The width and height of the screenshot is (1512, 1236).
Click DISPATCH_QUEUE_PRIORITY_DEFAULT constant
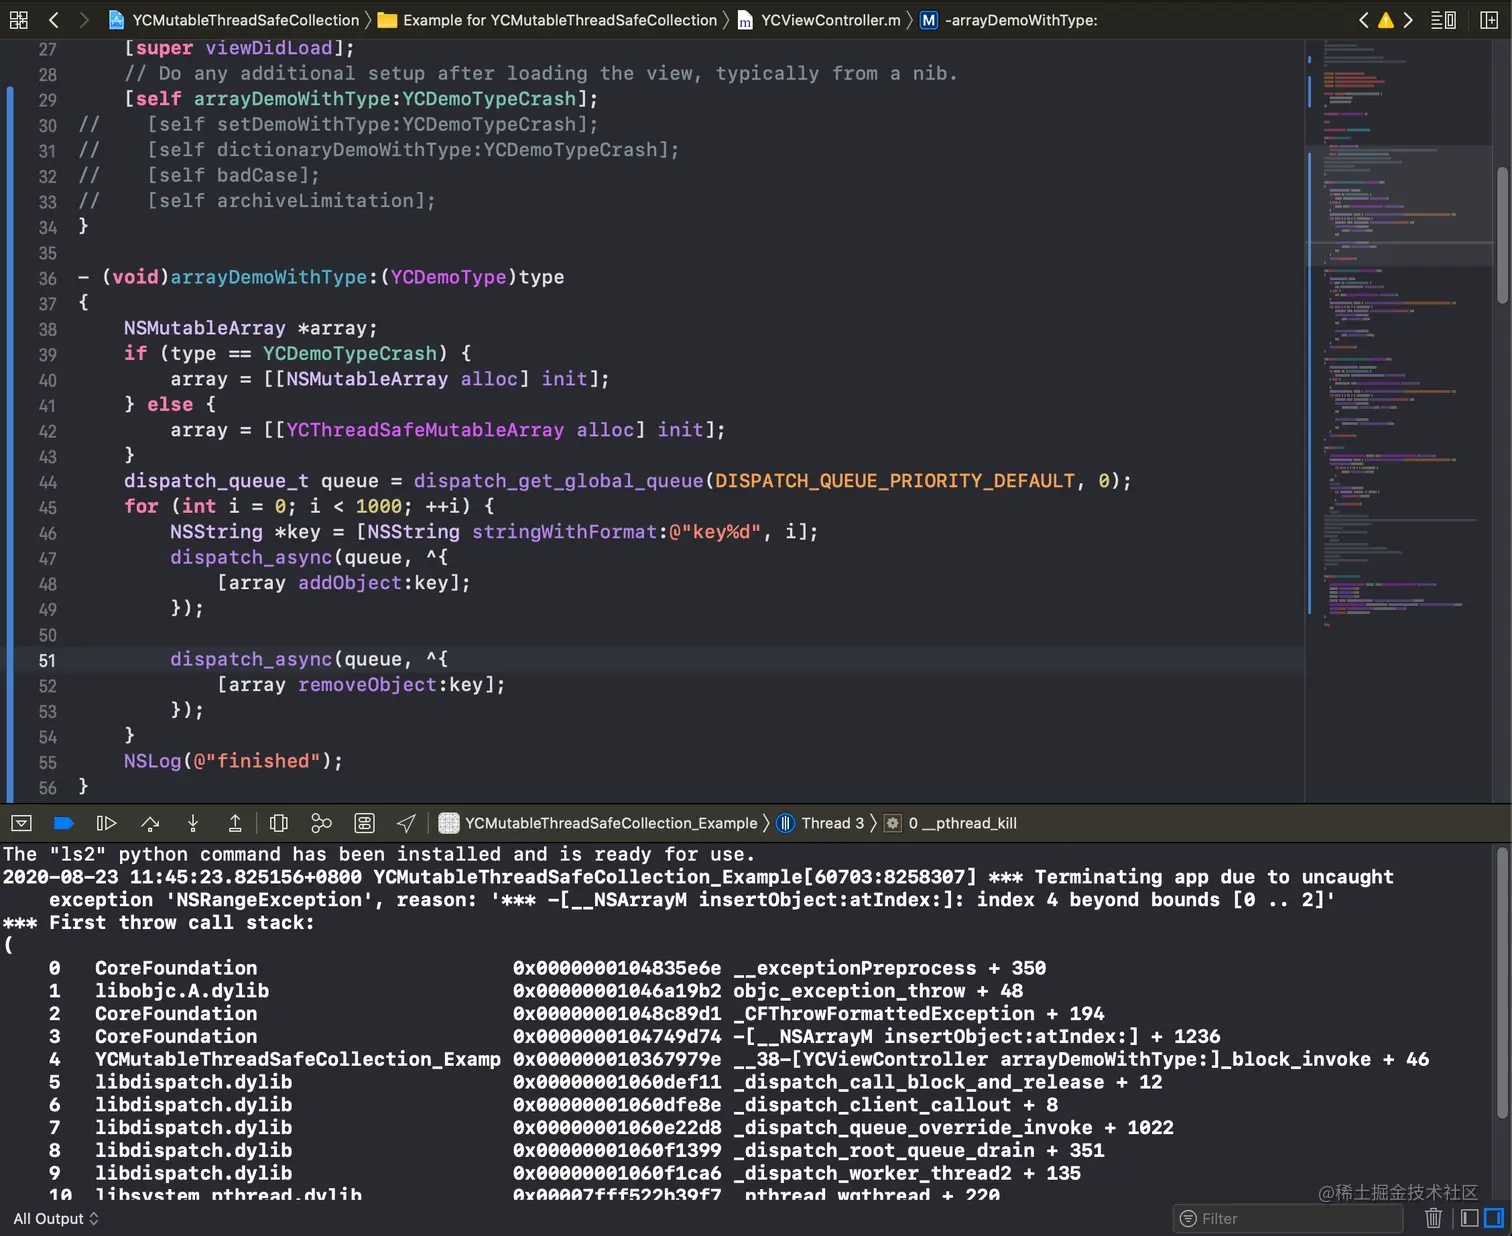click(895, 481)
